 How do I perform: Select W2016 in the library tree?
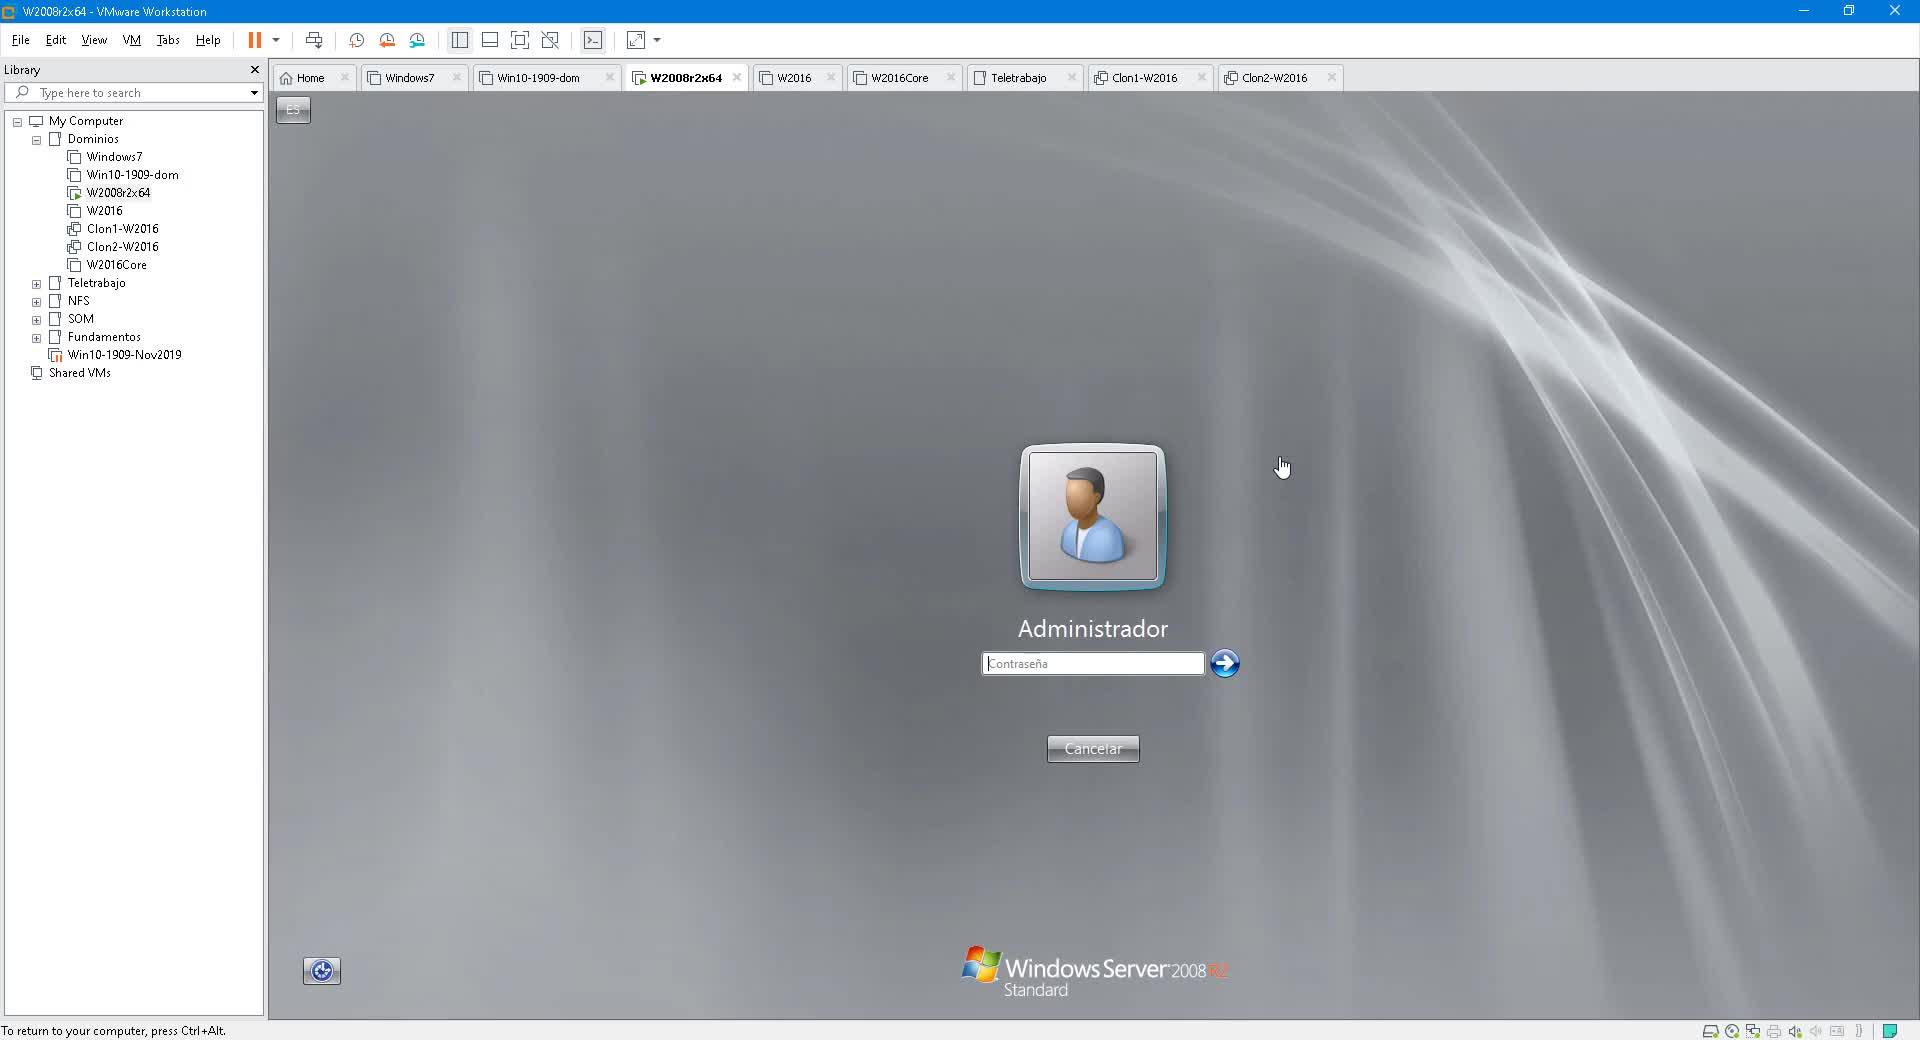pyautogui.click(x=104, y=211)
